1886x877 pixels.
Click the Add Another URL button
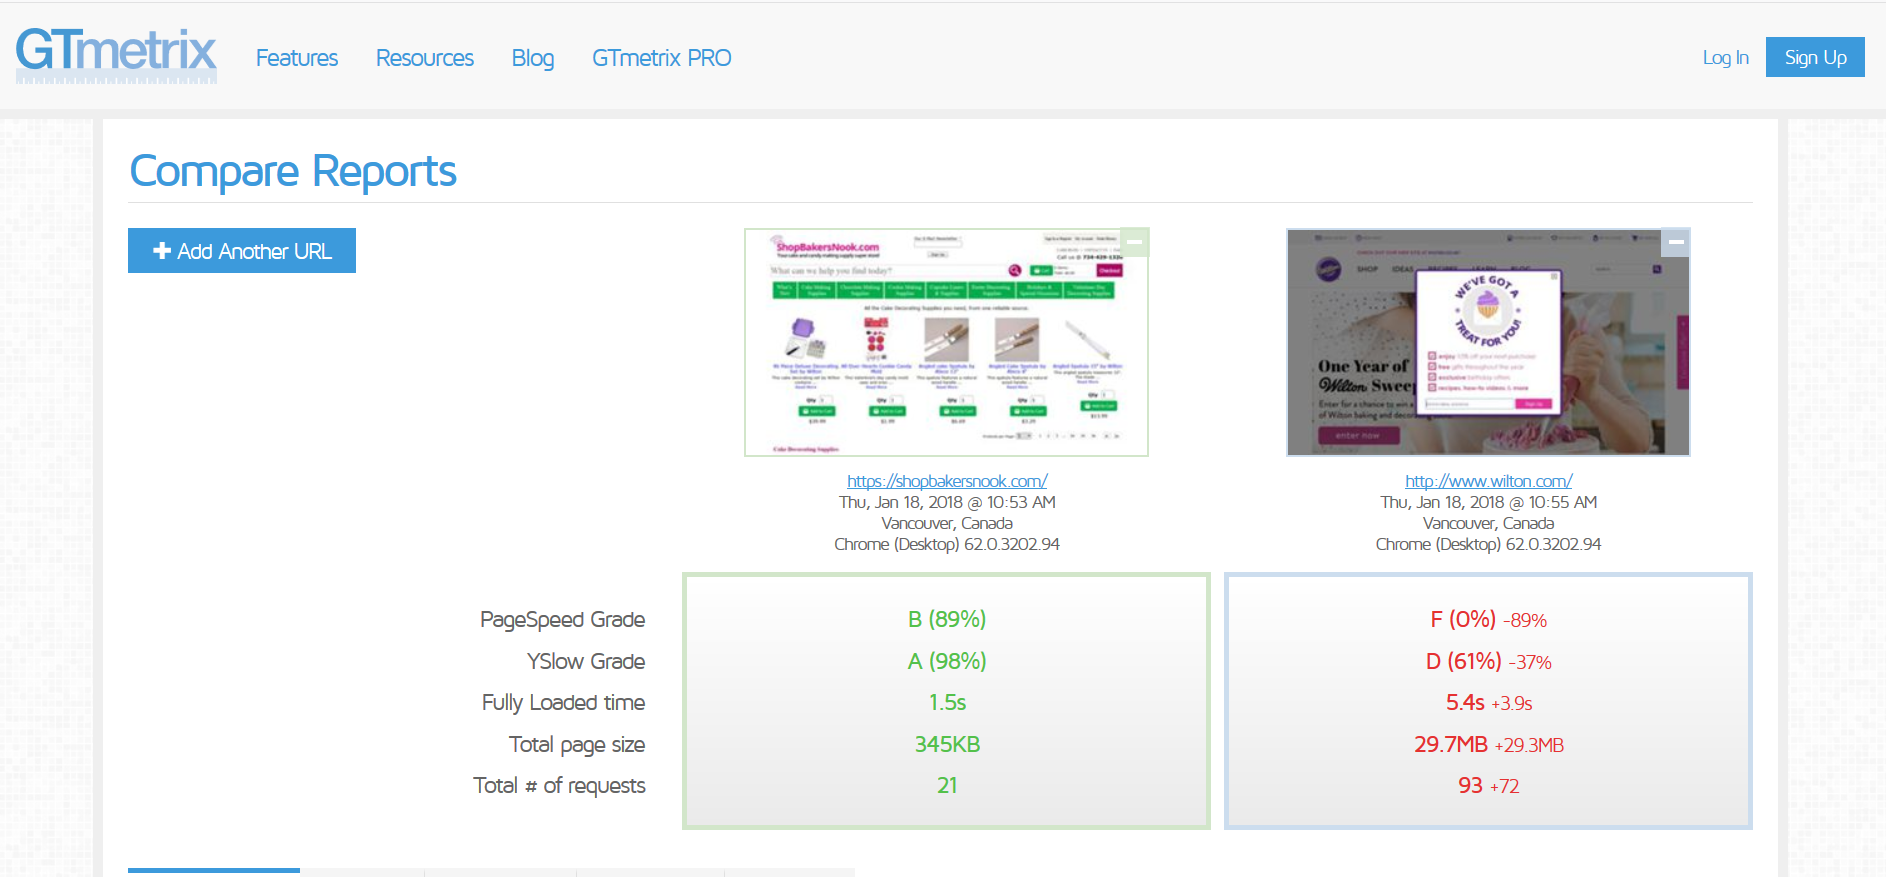(242, 251)
